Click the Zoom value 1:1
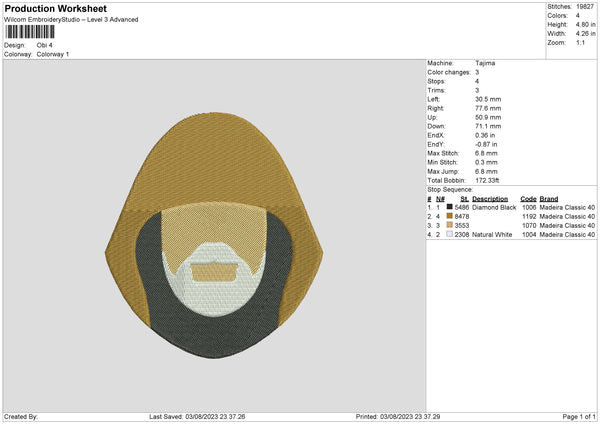Image resolution: width=600 pixels, height=424 pixels. pyautogui.click(x=582, y=45)
